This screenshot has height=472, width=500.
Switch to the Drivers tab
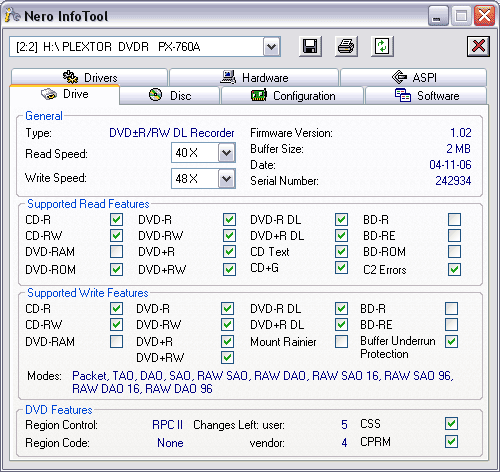89,77
